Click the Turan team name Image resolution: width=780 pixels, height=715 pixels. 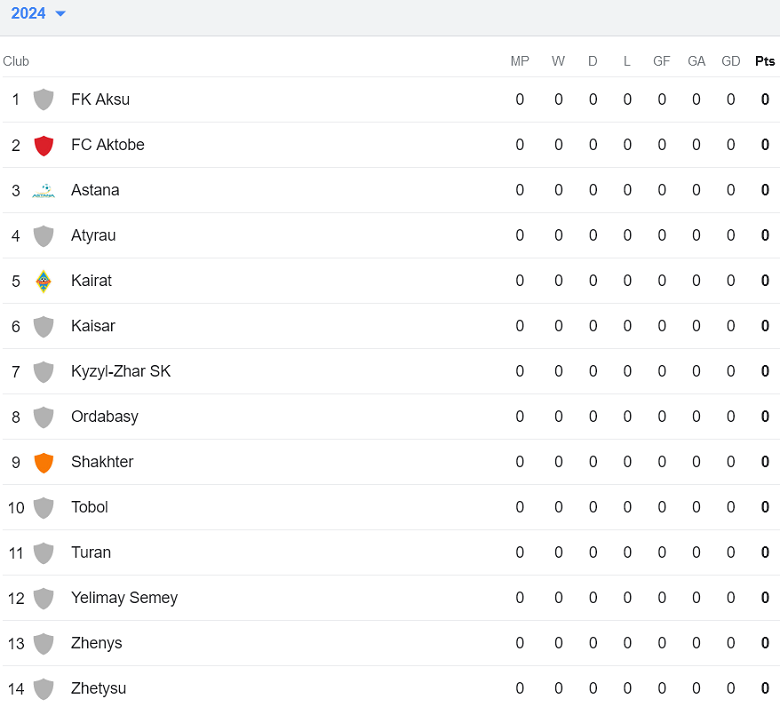[x=91, y=553]
